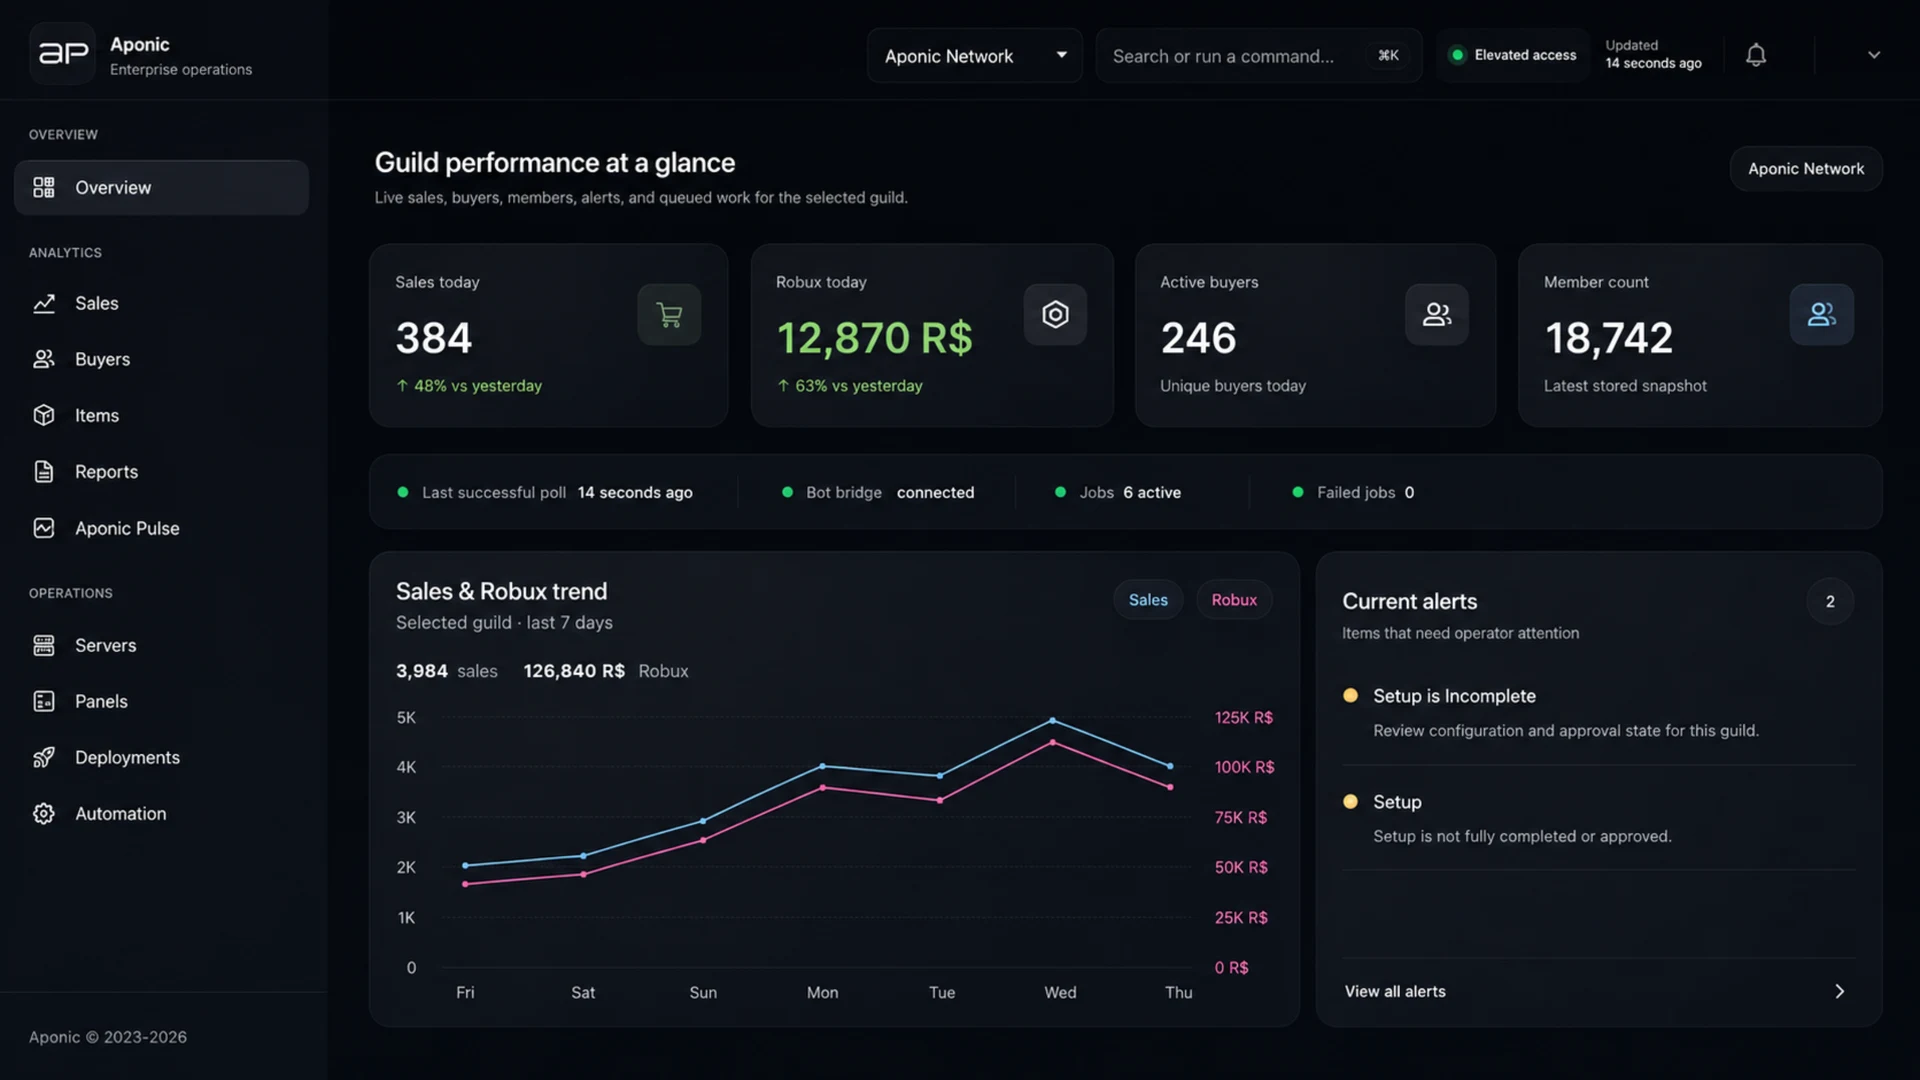This screenshot has height=1080, width=1920.
Task: Open the Aponic Network guild dropdown
Action: coord(975,56)
